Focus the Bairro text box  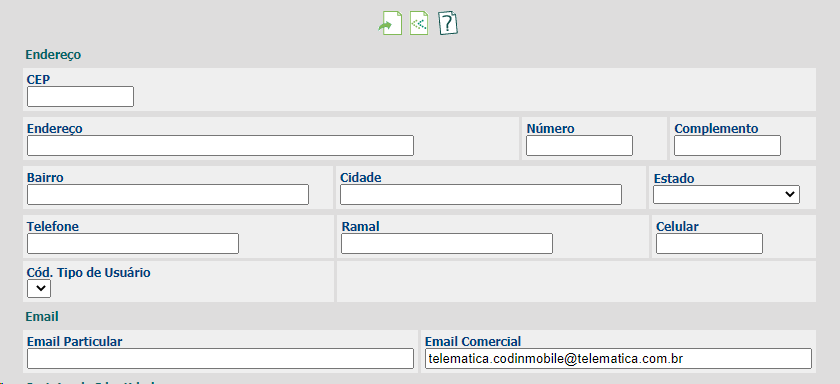coord(168,194)
